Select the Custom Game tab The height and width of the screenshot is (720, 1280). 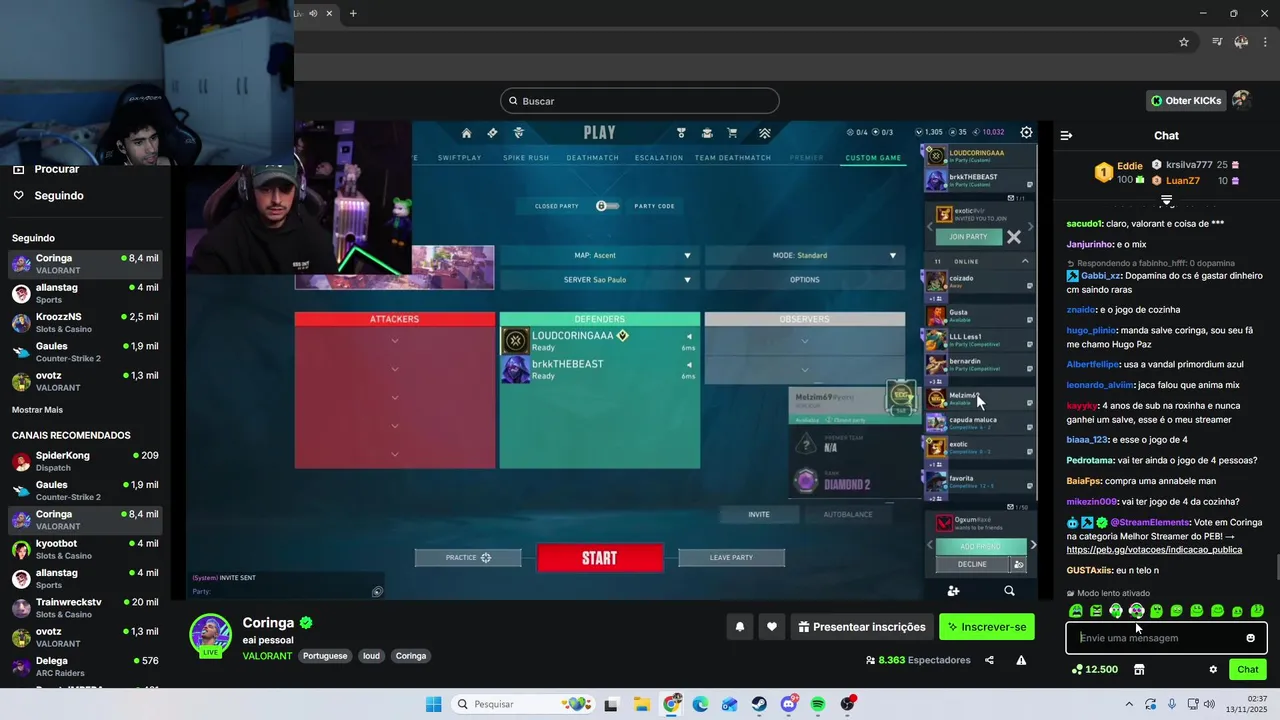click(x=873, y=158)
